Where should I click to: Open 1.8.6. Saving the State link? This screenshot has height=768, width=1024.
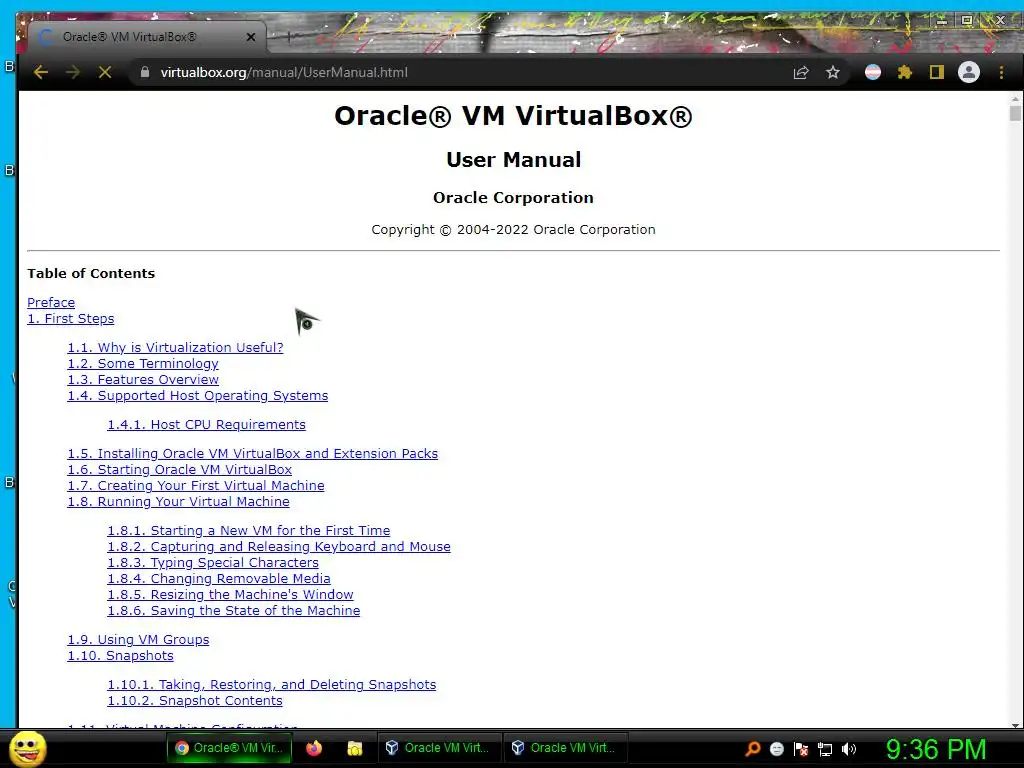tap(234, 611)
